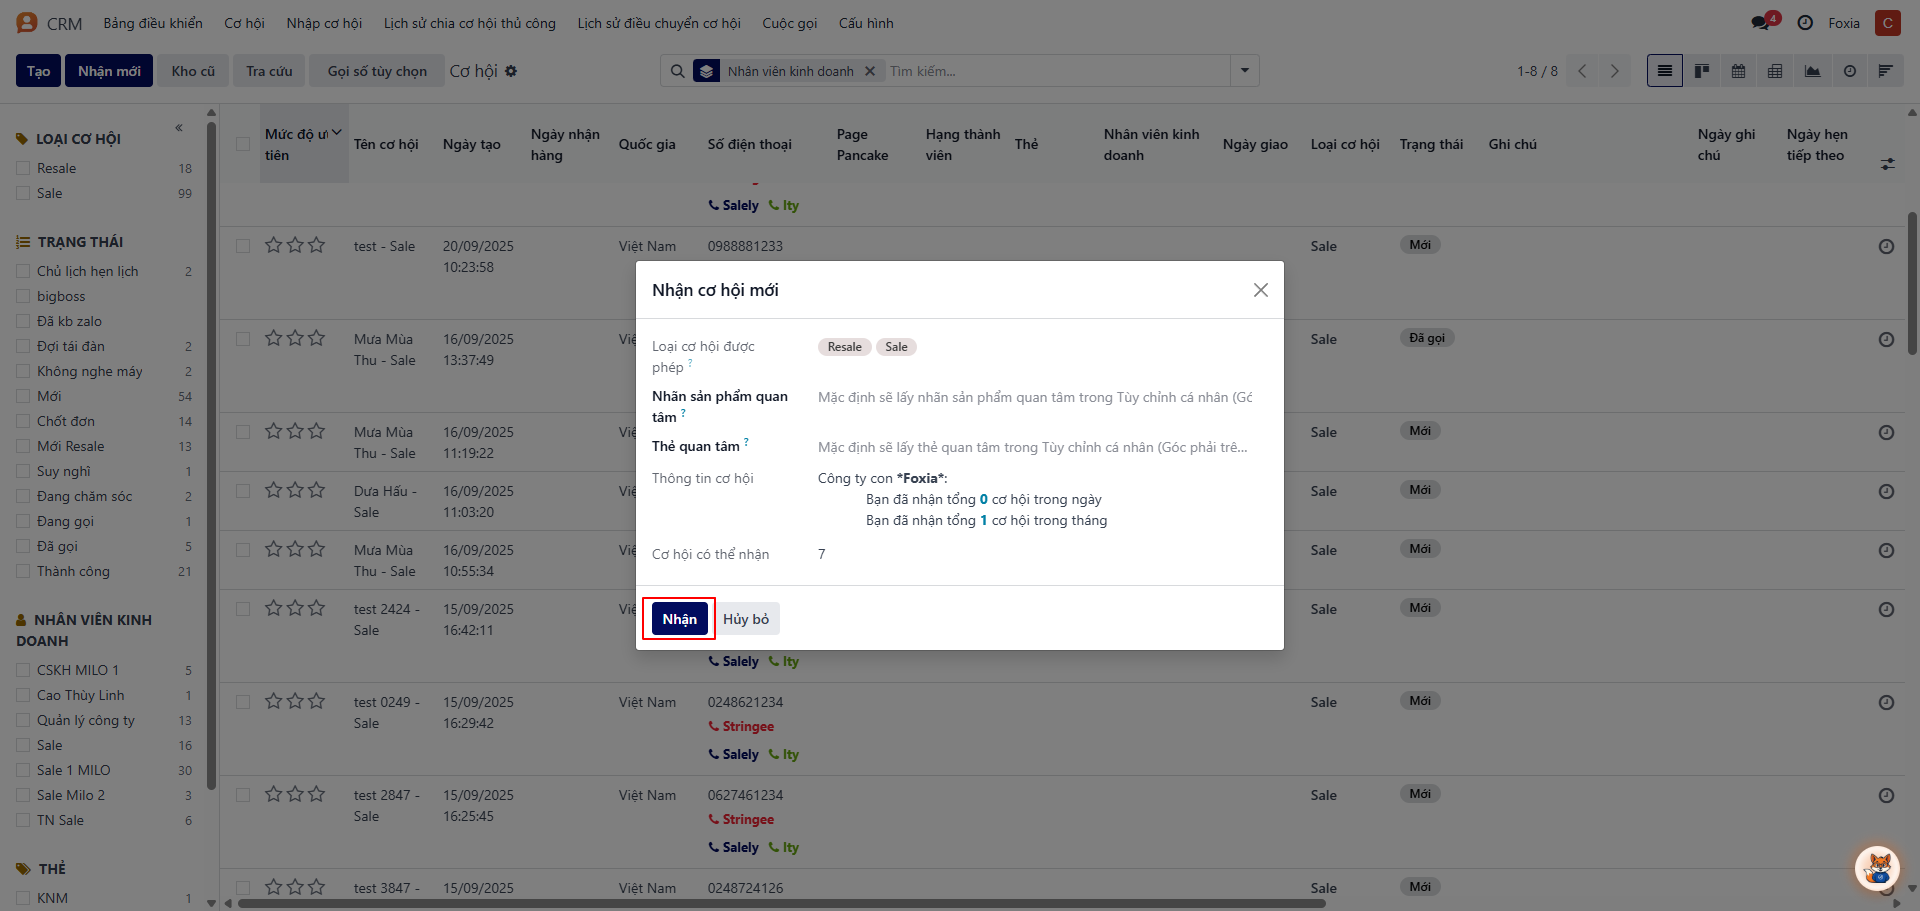The image size is (1920, 911).
Task: Open the Pivot table view
Action: tap(1775, 71)
